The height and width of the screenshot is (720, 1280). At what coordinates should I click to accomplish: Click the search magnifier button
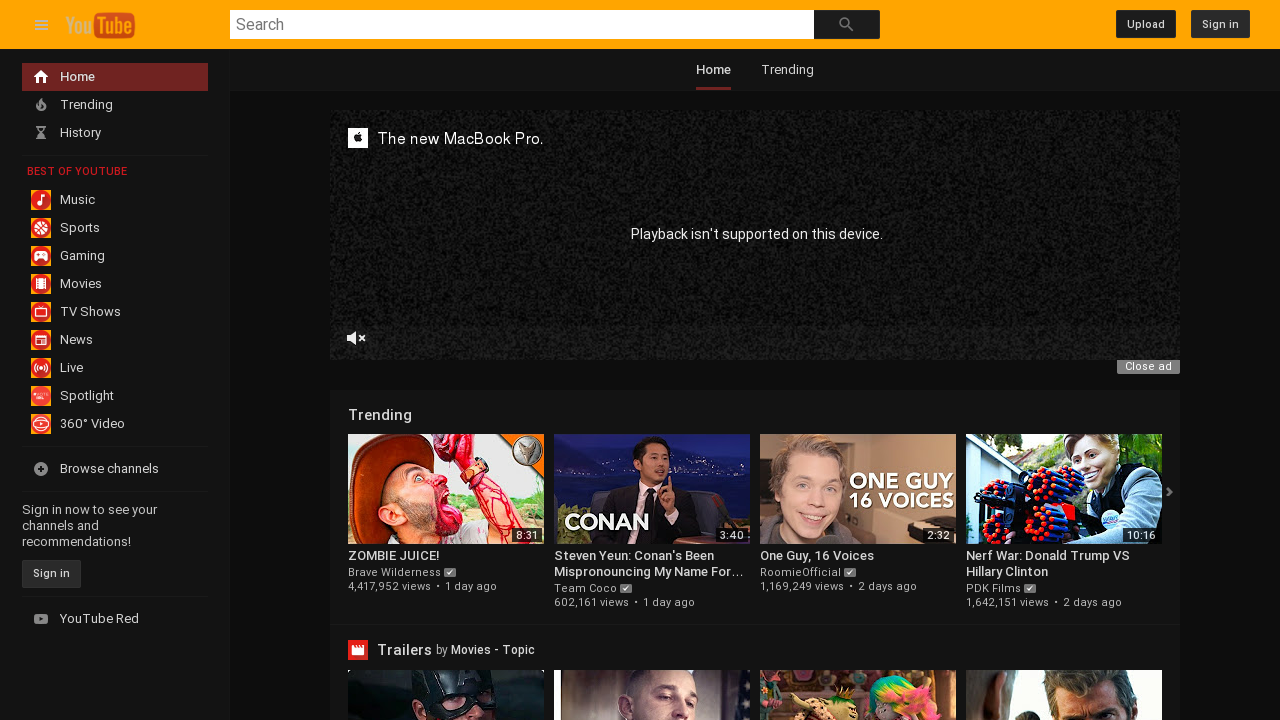click(847, 24)
